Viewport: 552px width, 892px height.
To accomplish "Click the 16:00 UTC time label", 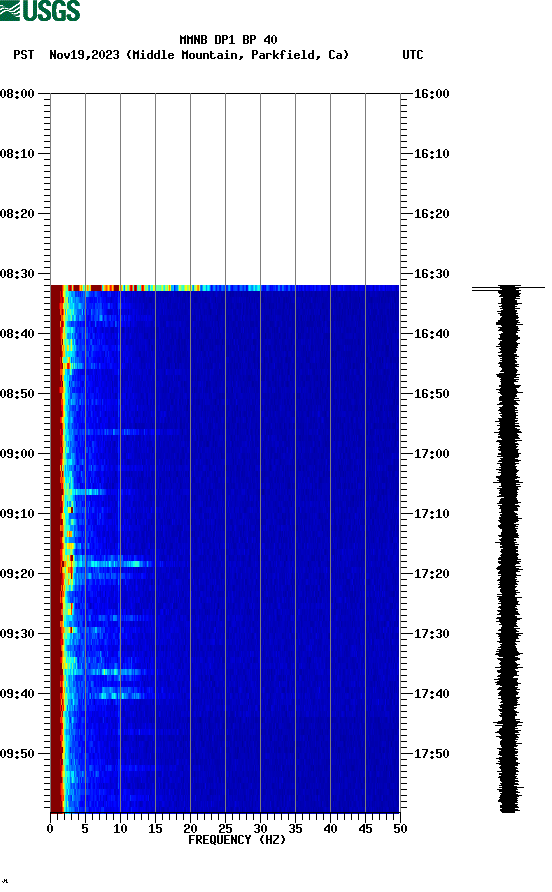I will tap(431, 93).
